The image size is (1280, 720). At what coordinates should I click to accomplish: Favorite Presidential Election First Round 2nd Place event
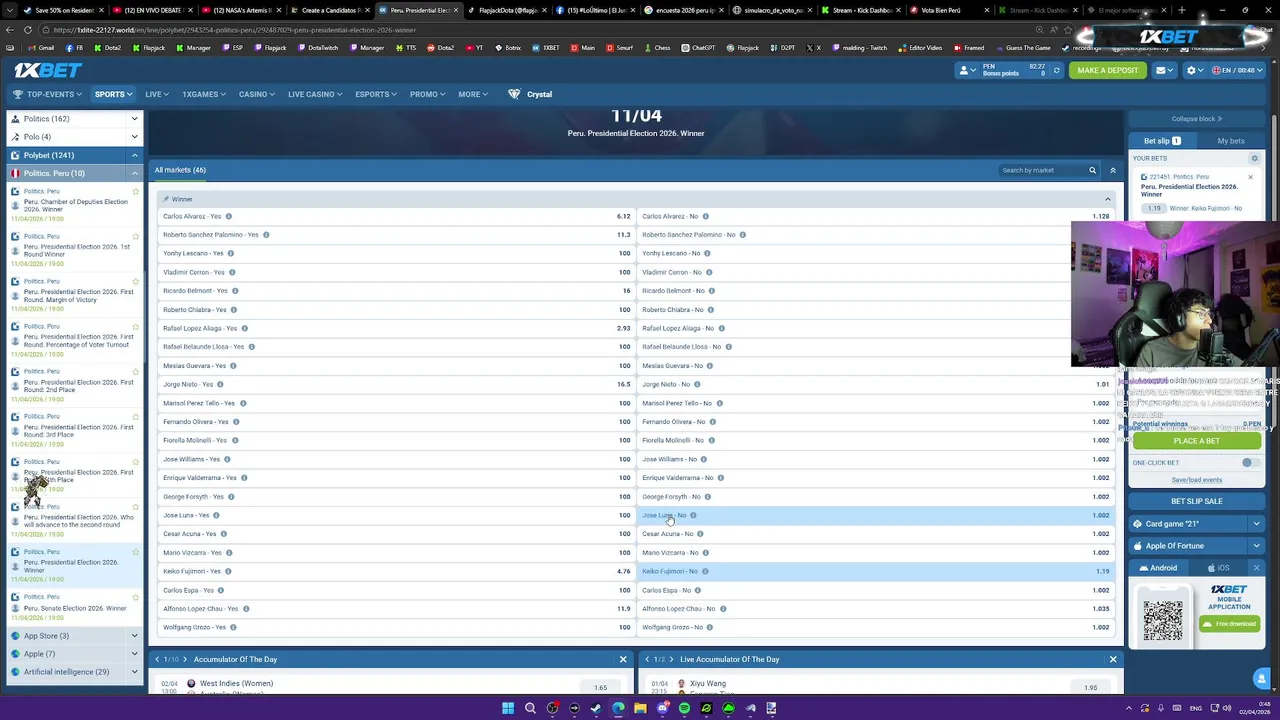pos(135,371)
